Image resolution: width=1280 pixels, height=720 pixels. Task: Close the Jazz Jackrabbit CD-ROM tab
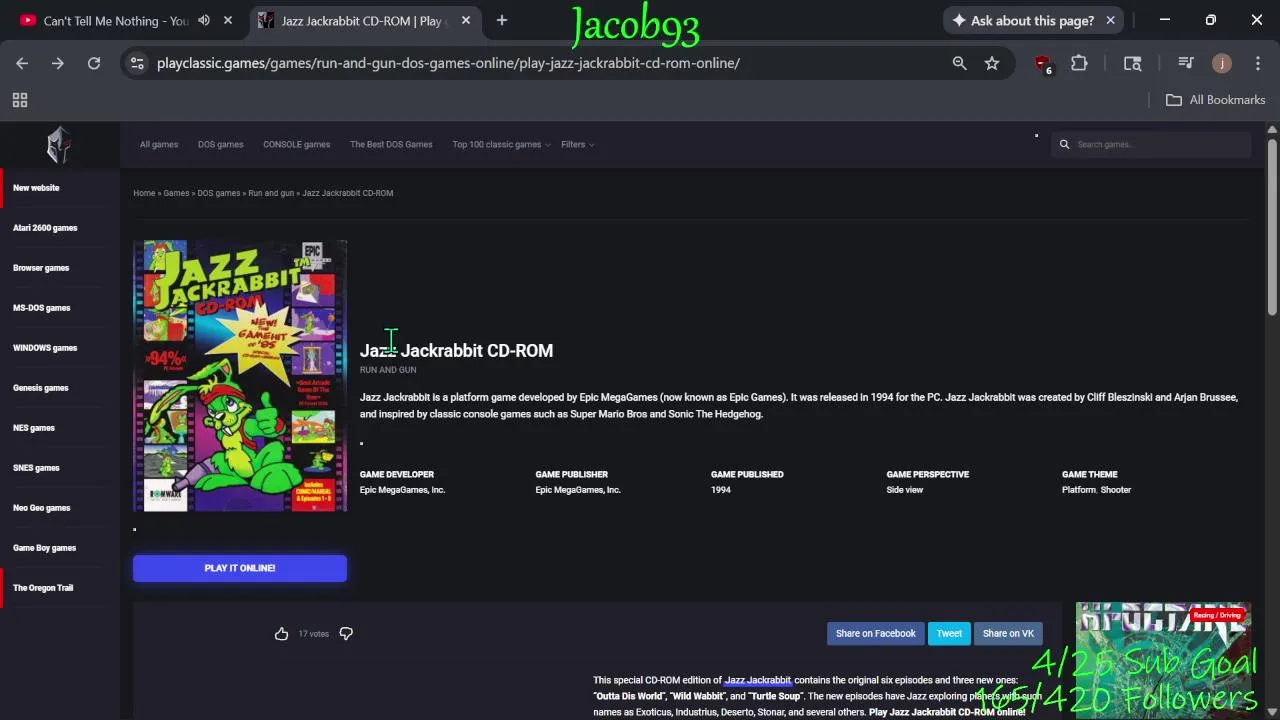(466, 20)
